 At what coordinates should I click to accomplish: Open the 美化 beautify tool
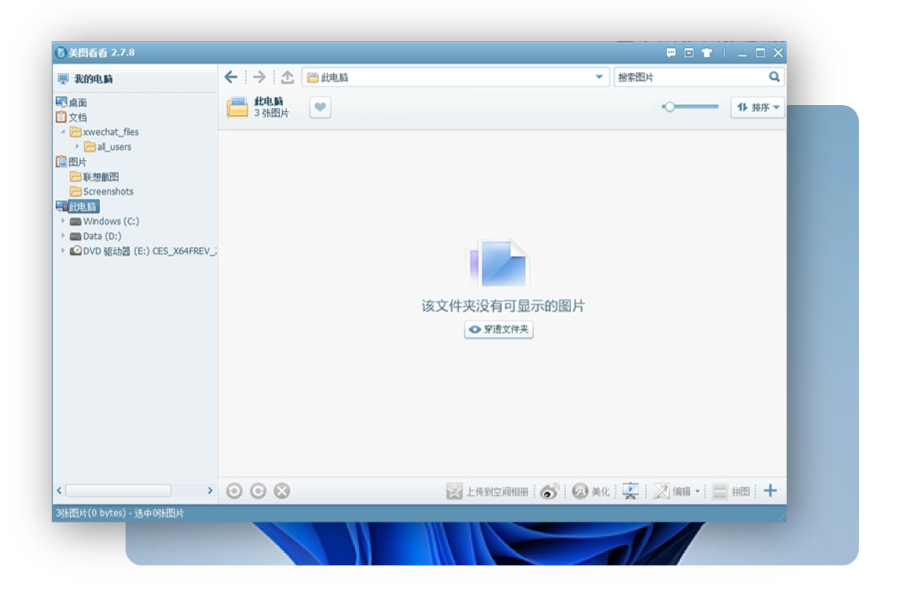point(591,491)
